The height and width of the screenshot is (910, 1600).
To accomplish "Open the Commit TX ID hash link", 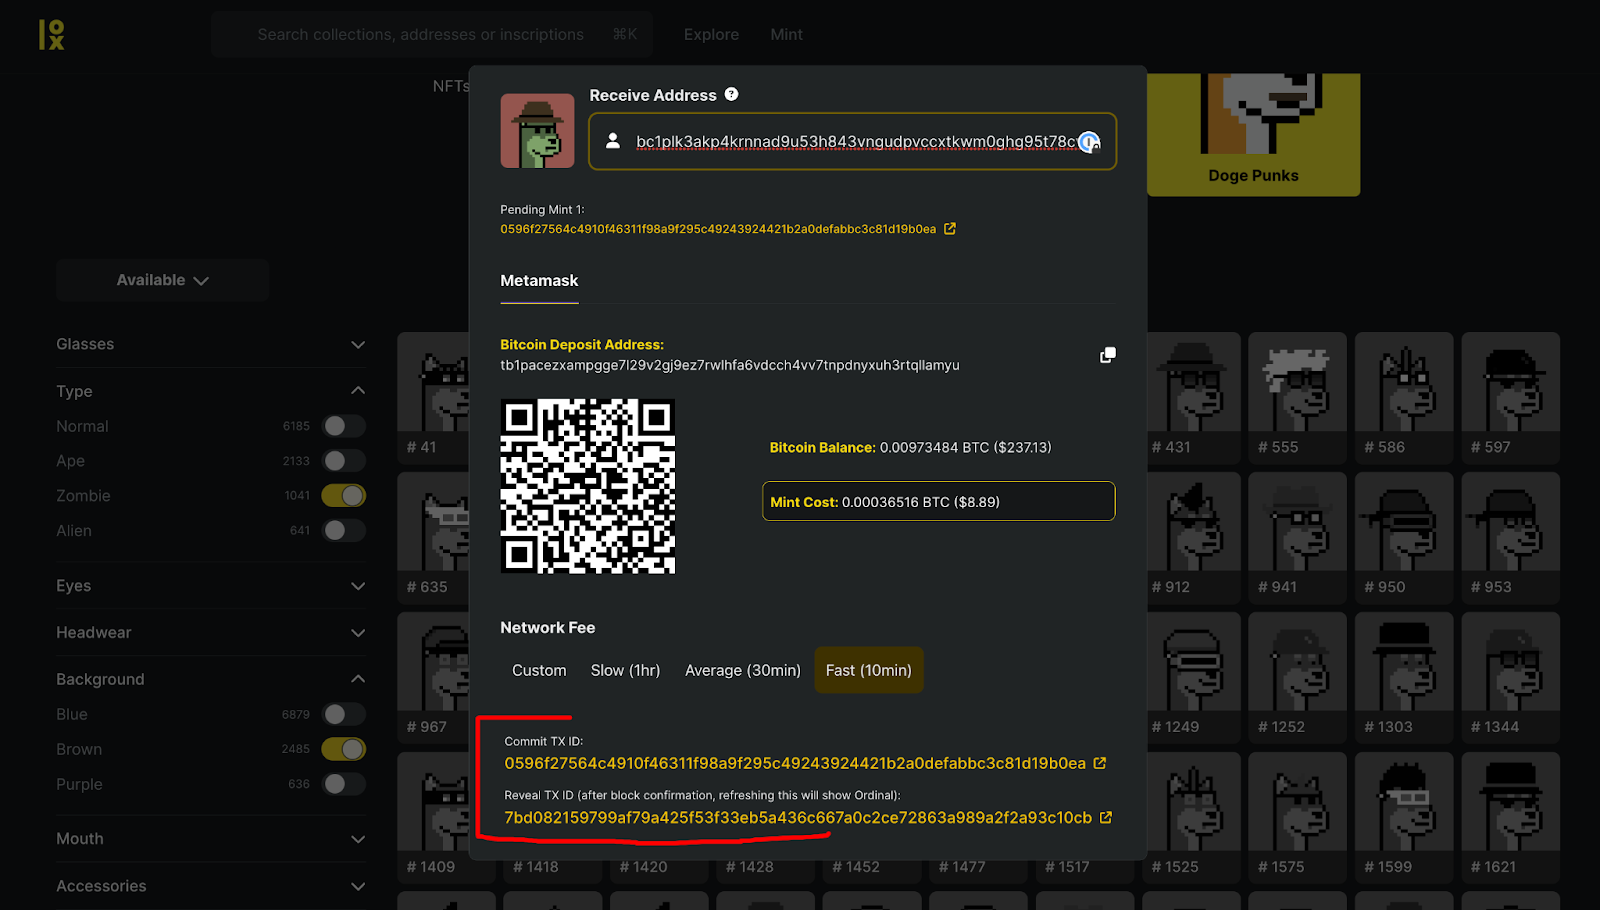I will click(x=795, y=763).
